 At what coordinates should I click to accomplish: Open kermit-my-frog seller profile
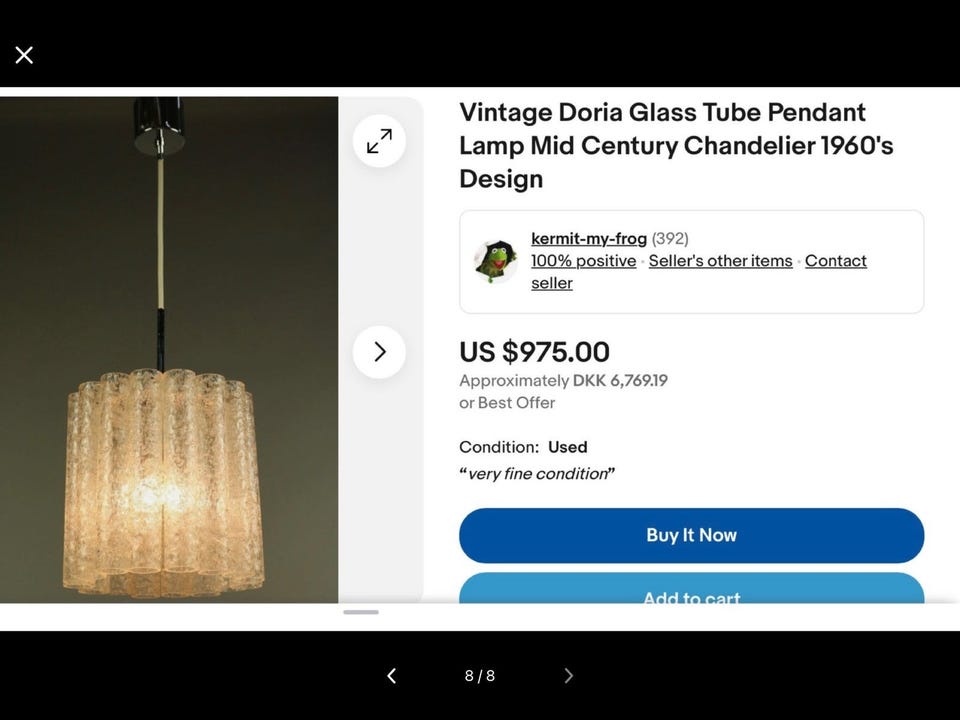[589, 238]
